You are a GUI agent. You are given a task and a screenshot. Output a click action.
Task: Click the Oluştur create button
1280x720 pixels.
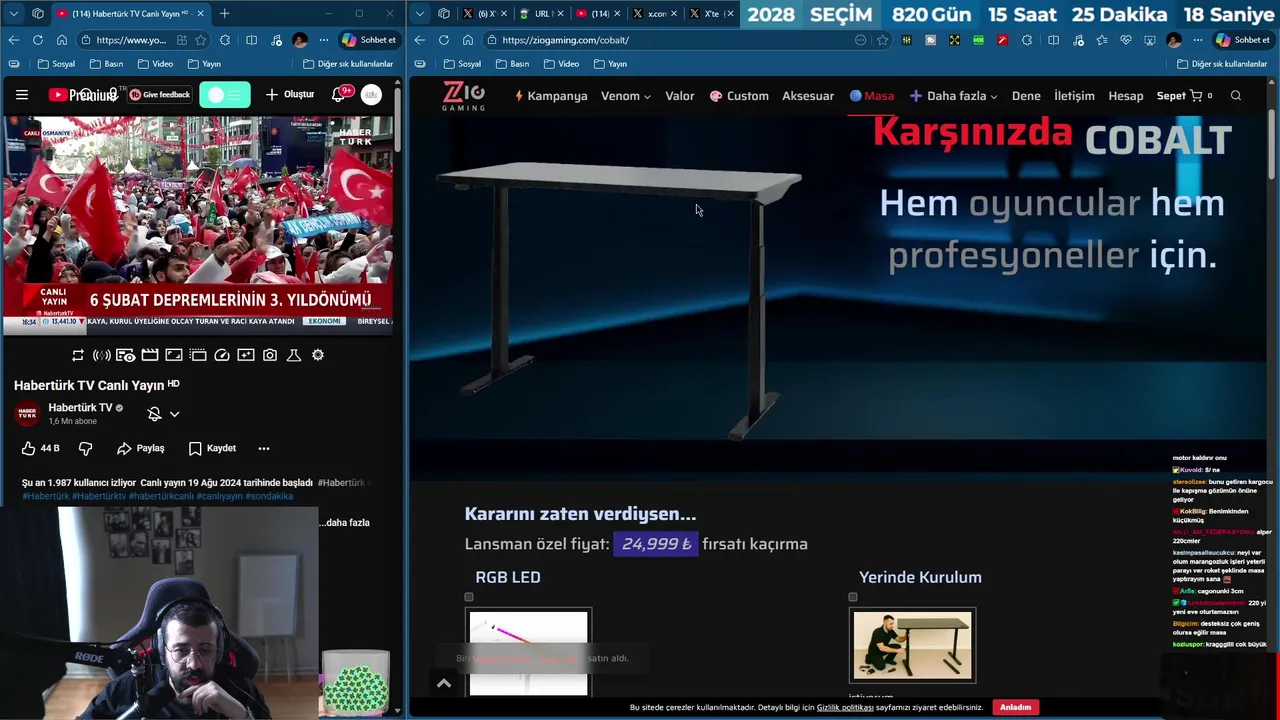pyautogui.click(x=290, y=95)
